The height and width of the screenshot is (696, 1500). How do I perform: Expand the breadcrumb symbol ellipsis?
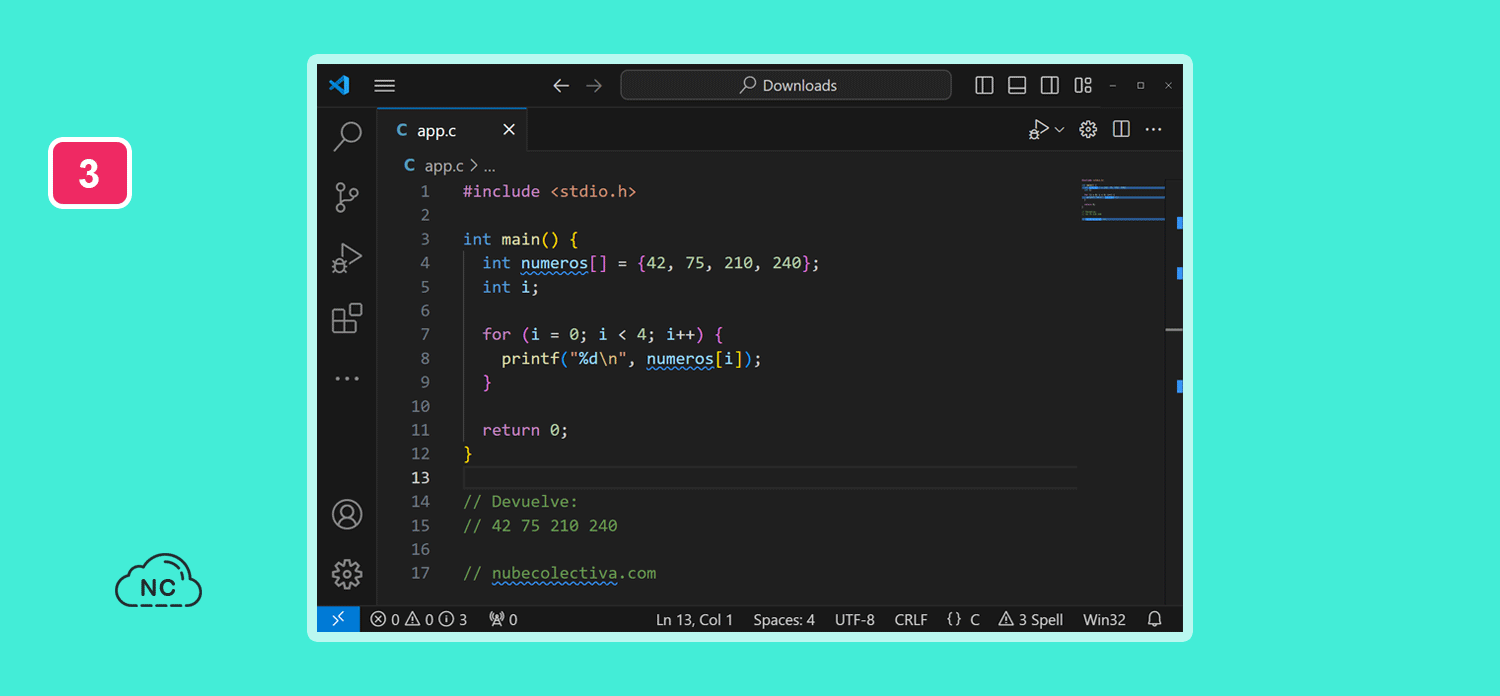489,167
